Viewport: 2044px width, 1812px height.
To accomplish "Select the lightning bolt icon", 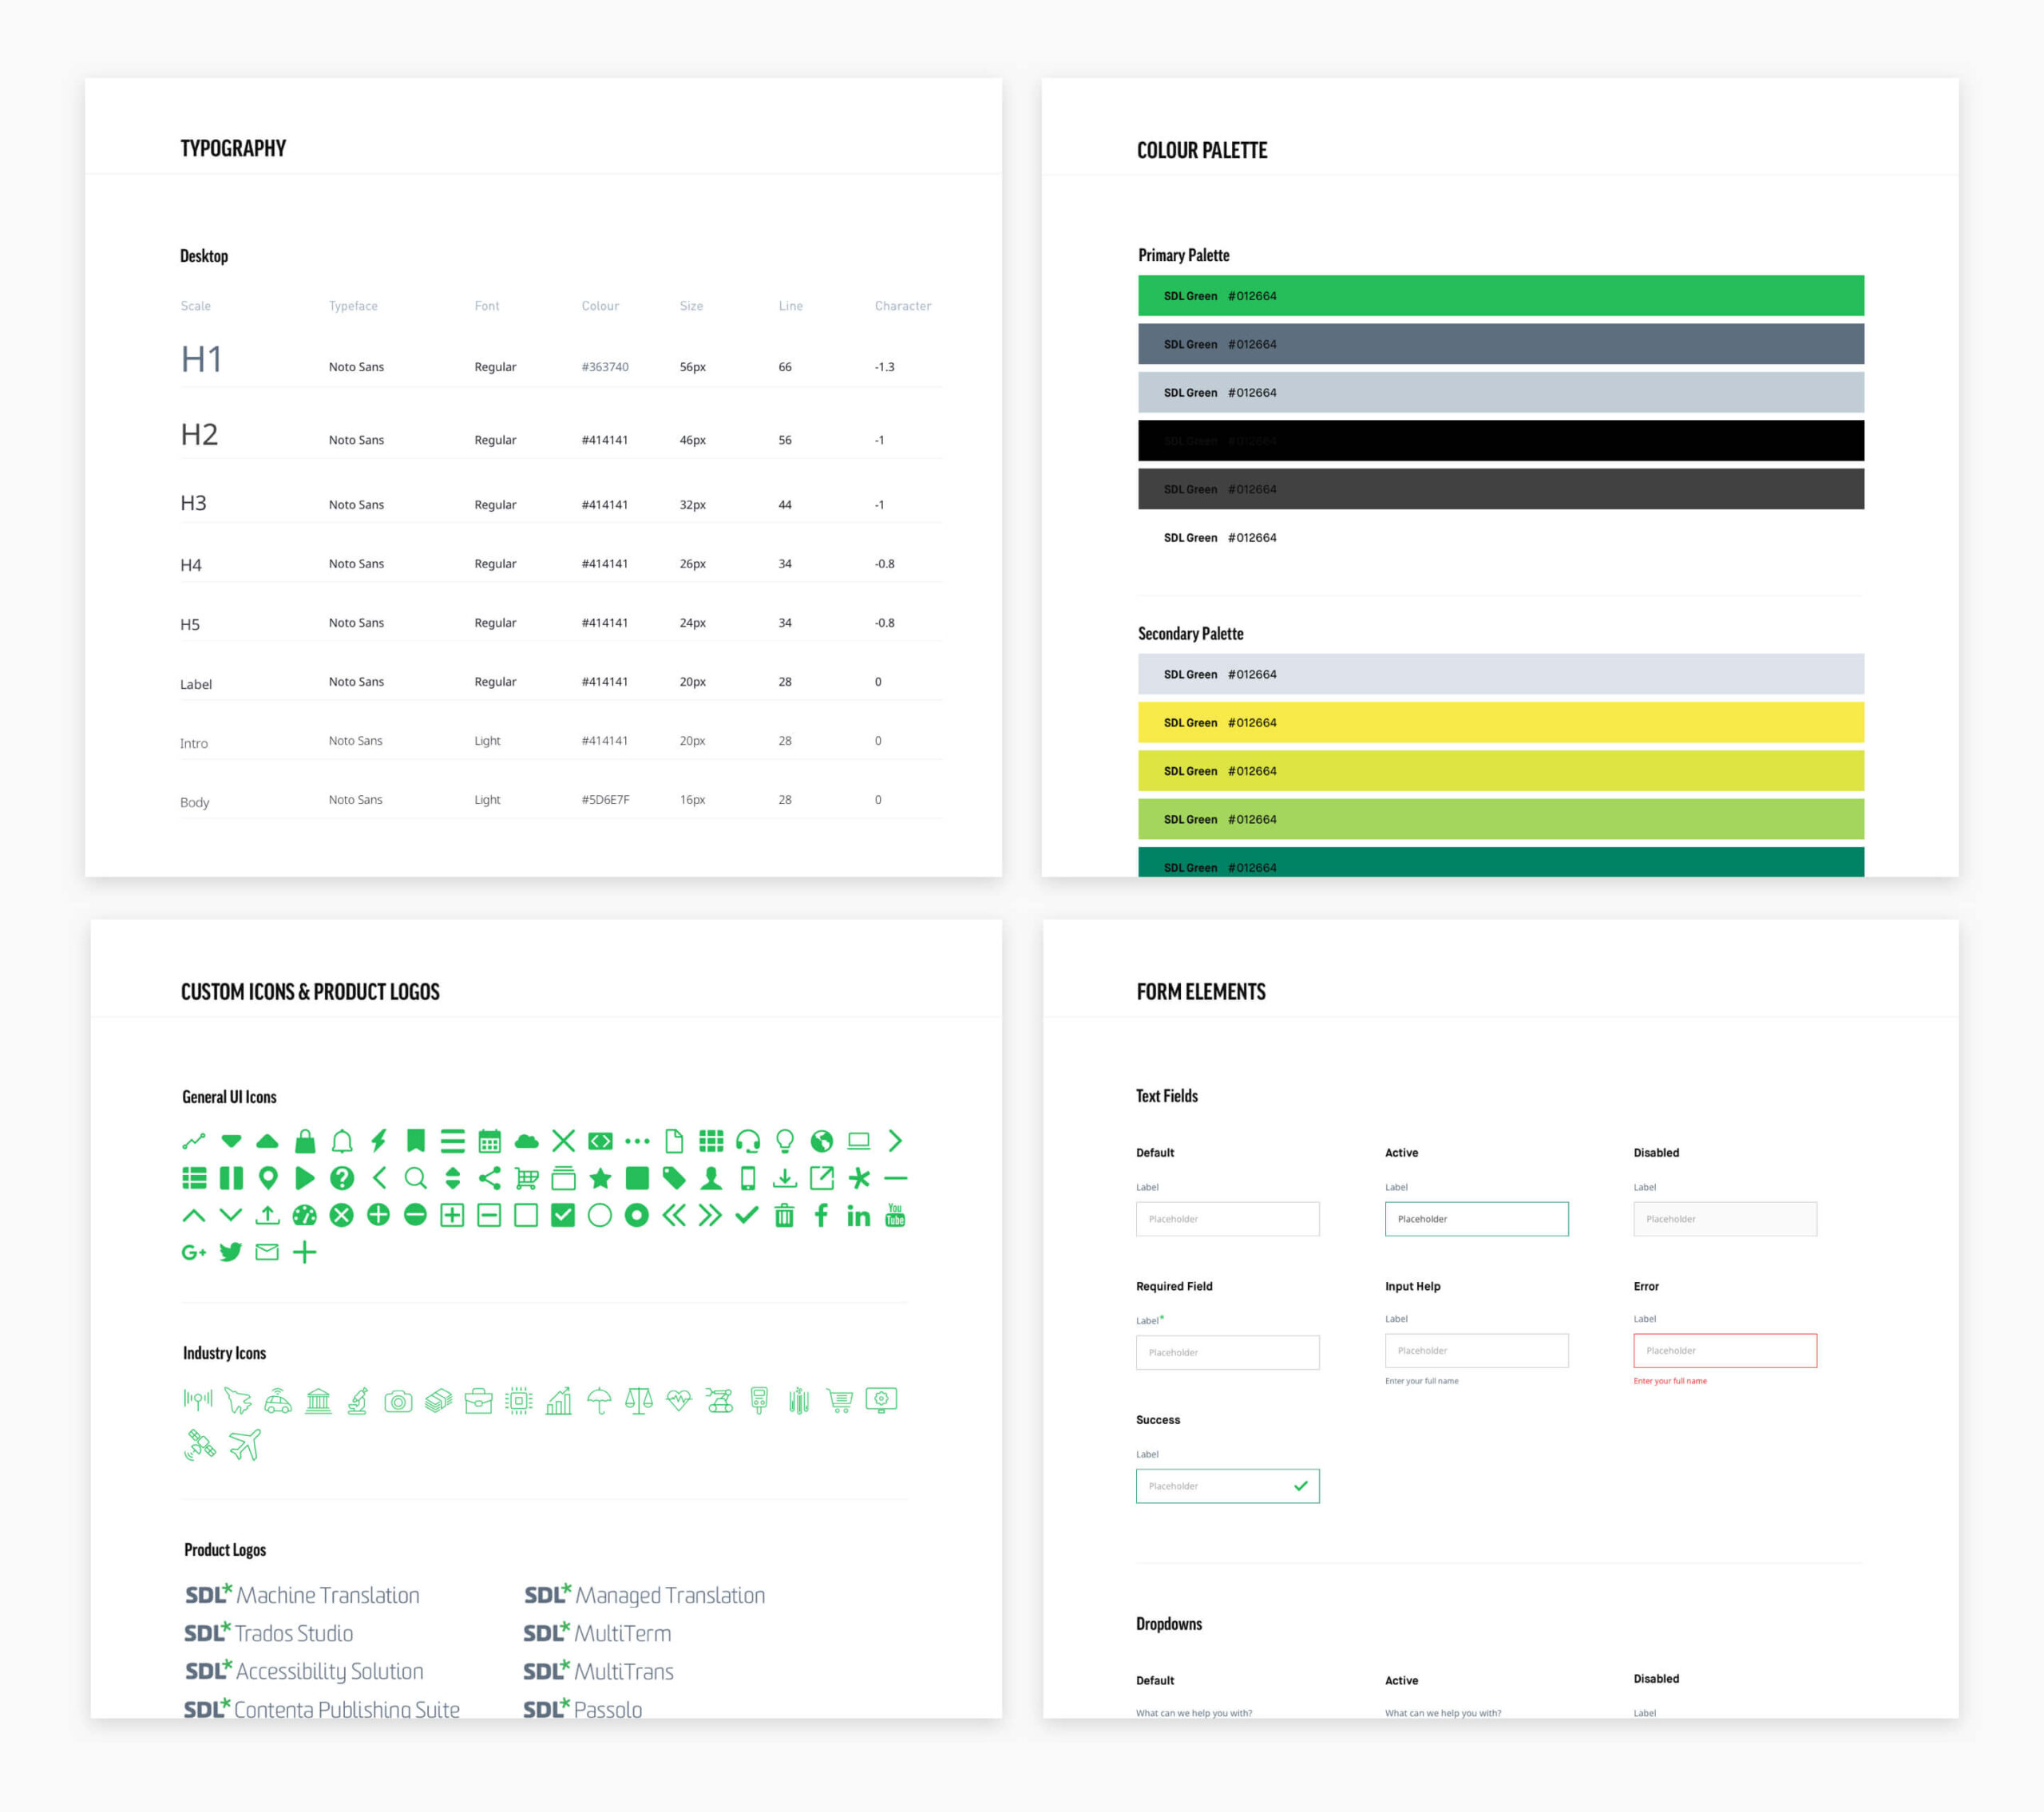I will [x=379, y=1141].
